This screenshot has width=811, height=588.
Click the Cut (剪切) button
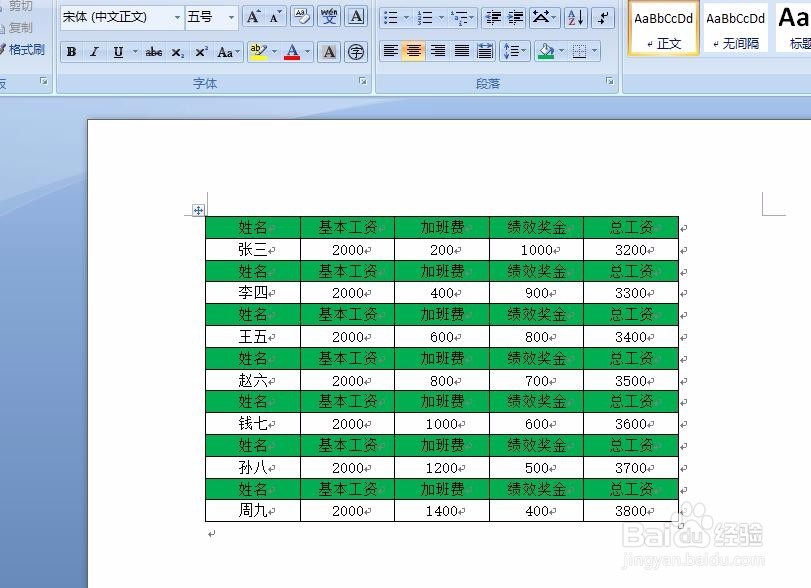[17, 6]
